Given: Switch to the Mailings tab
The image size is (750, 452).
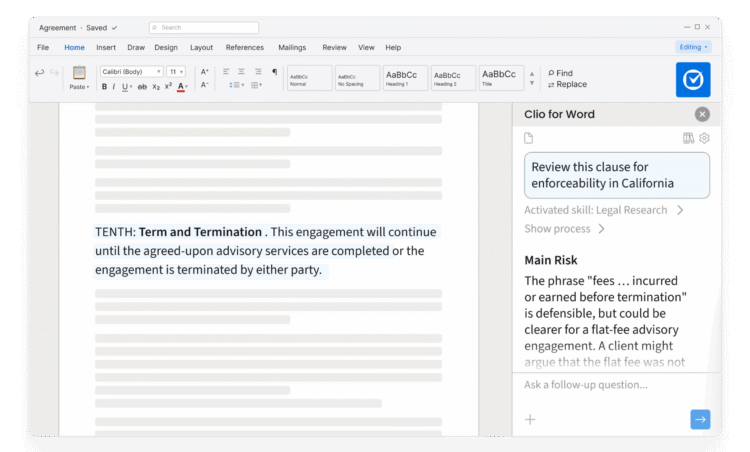Looking at the screenshot, I should (292, 47).
